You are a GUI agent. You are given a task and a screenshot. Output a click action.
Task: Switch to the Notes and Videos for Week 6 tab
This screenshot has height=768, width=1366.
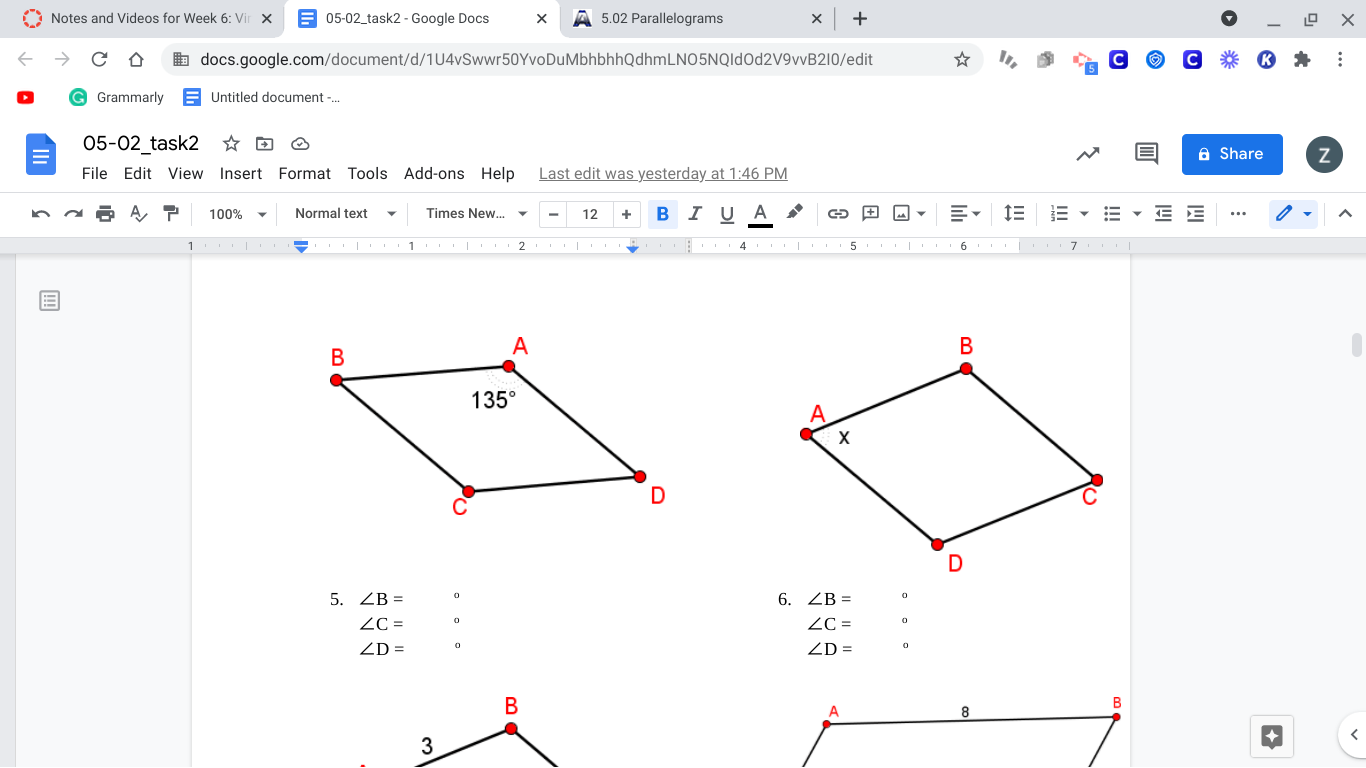pos(148,18)
